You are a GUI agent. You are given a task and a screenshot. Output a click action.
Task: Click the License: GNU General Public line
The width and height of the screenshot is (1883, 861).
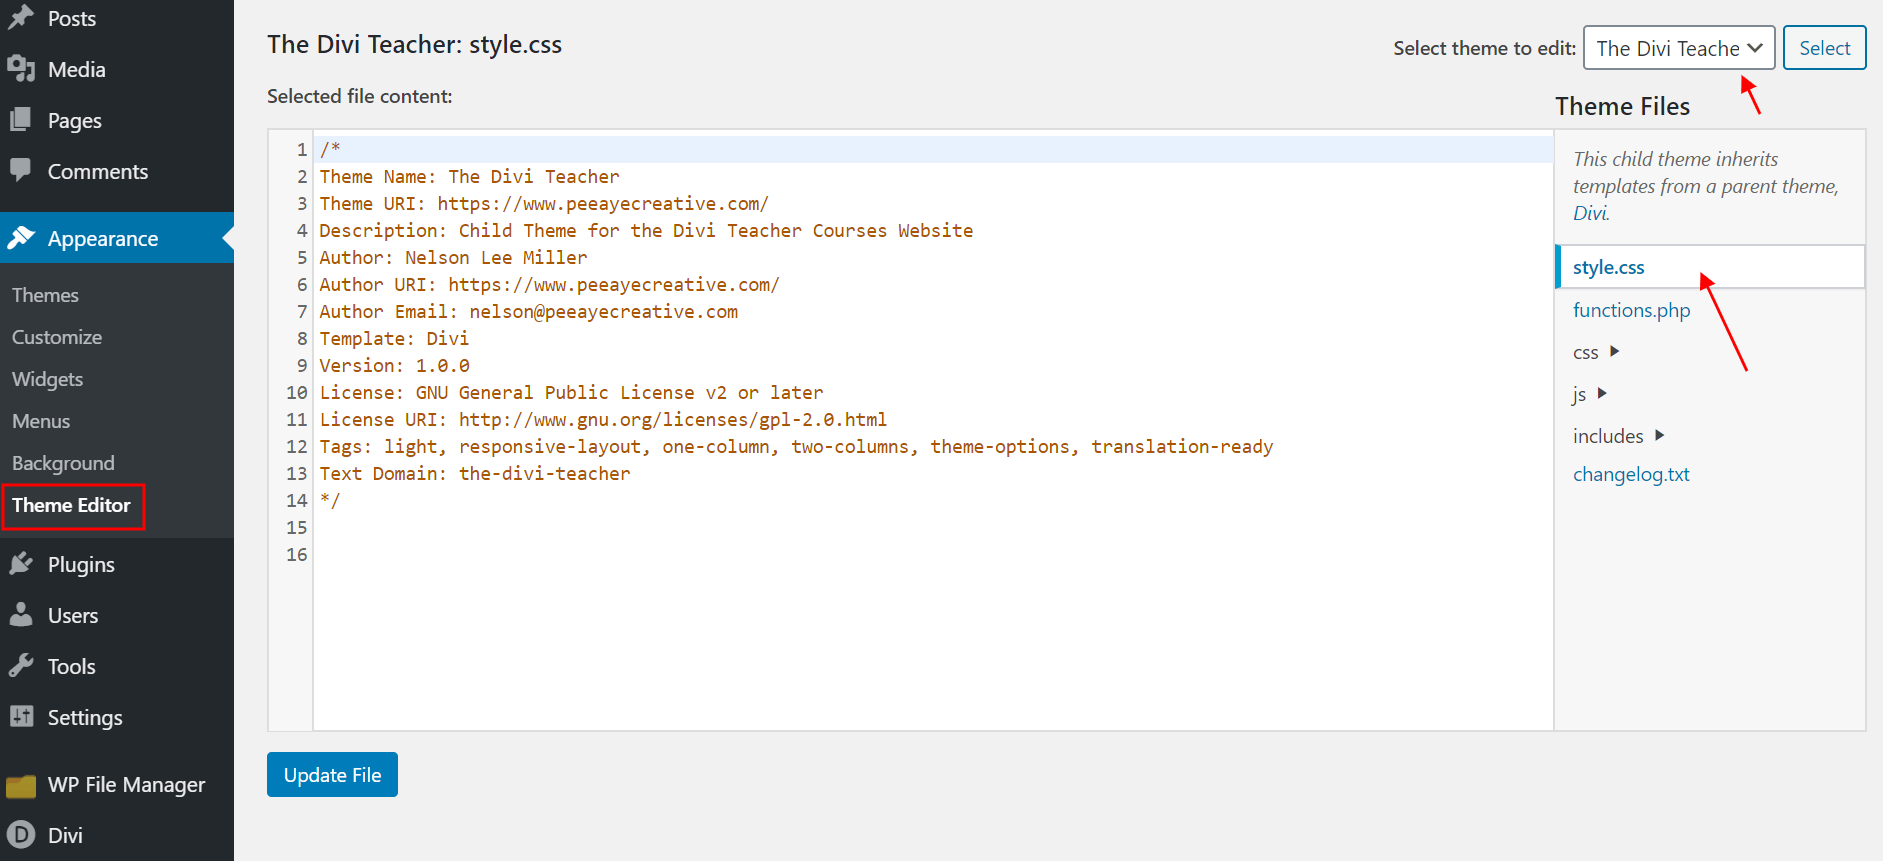[x=571, y=392]
